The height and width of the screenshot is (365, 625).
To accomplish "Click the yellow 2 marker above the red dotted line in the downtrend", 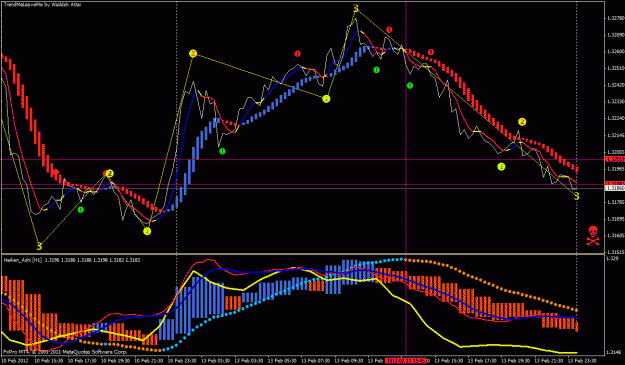I will [522, 122].
